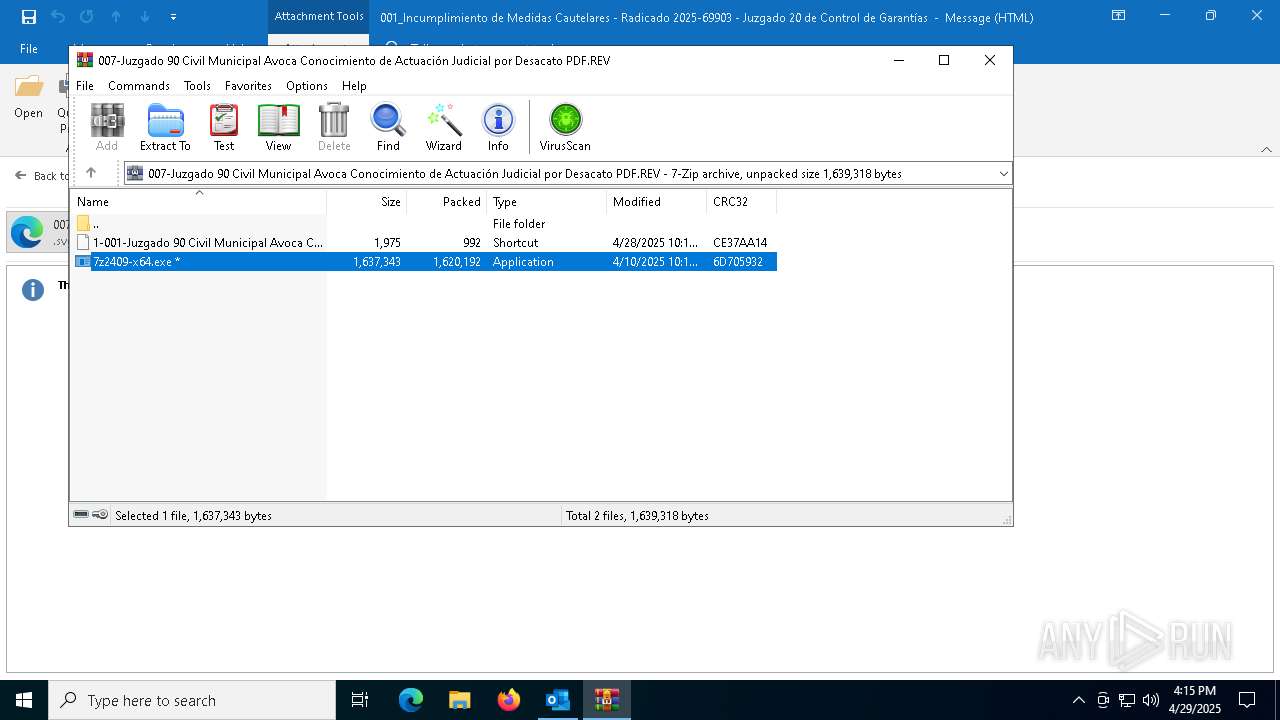This screenshot has width=1280, height=720.
Task: Click the key password icon in status bar
Action: click(100, 515)
